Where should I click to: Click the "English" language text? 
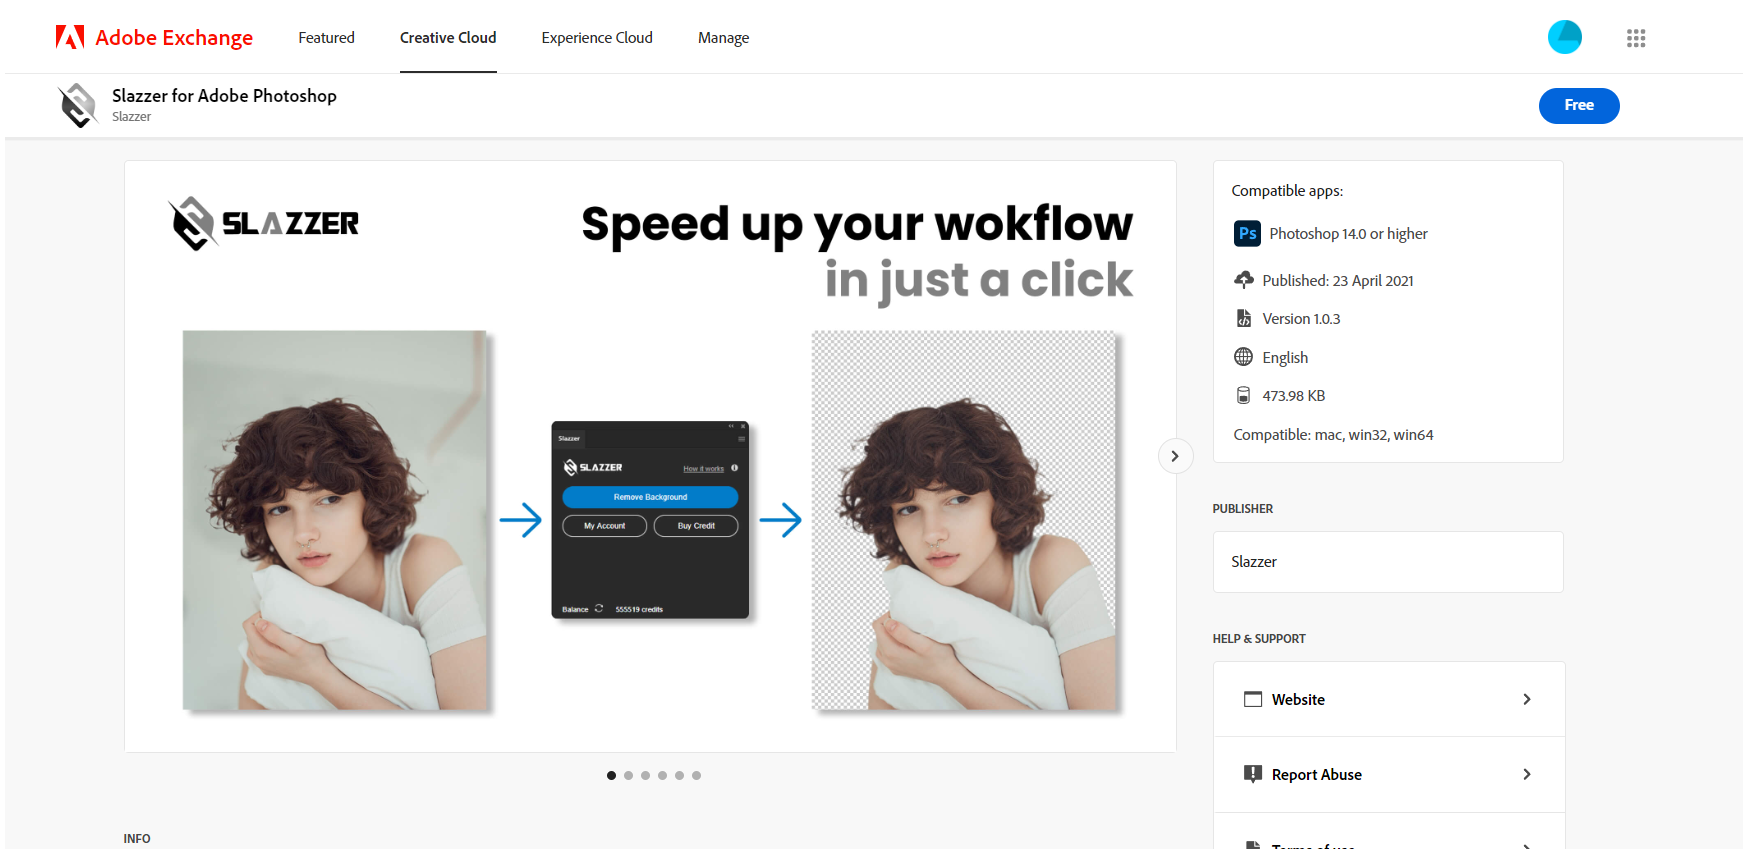tap(1285, 358)
